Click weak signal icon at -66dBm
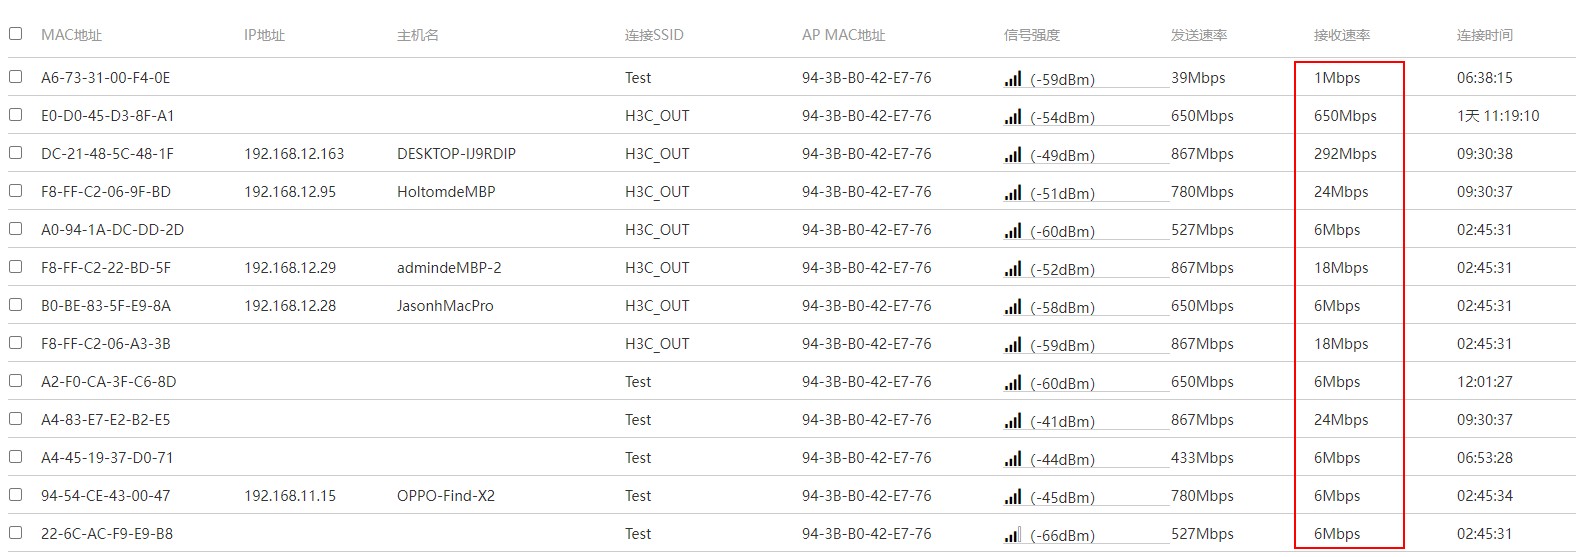Viewport: 1576px width, 557px height. tap(1013, 535)
